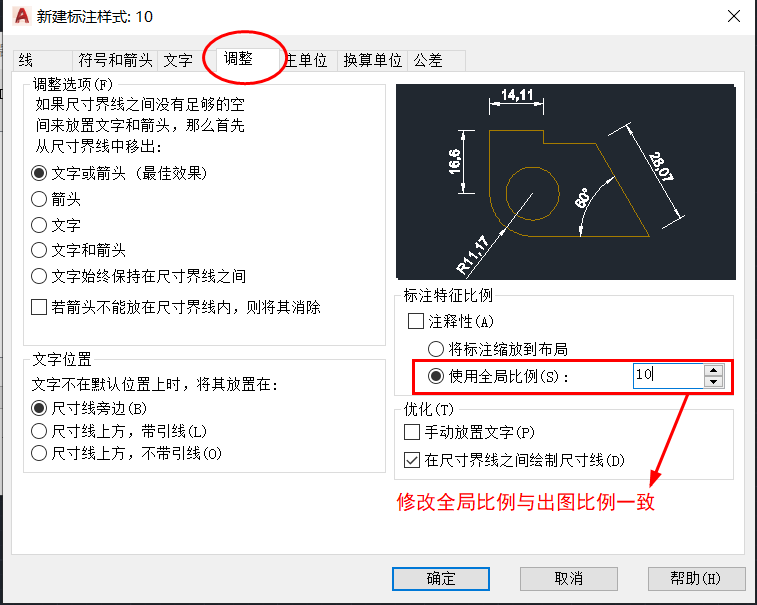The height and width of the screenshot is (605, 757).
Task: Click the AutoCAD logo icon in title bar
Action: tap(22, 16)
